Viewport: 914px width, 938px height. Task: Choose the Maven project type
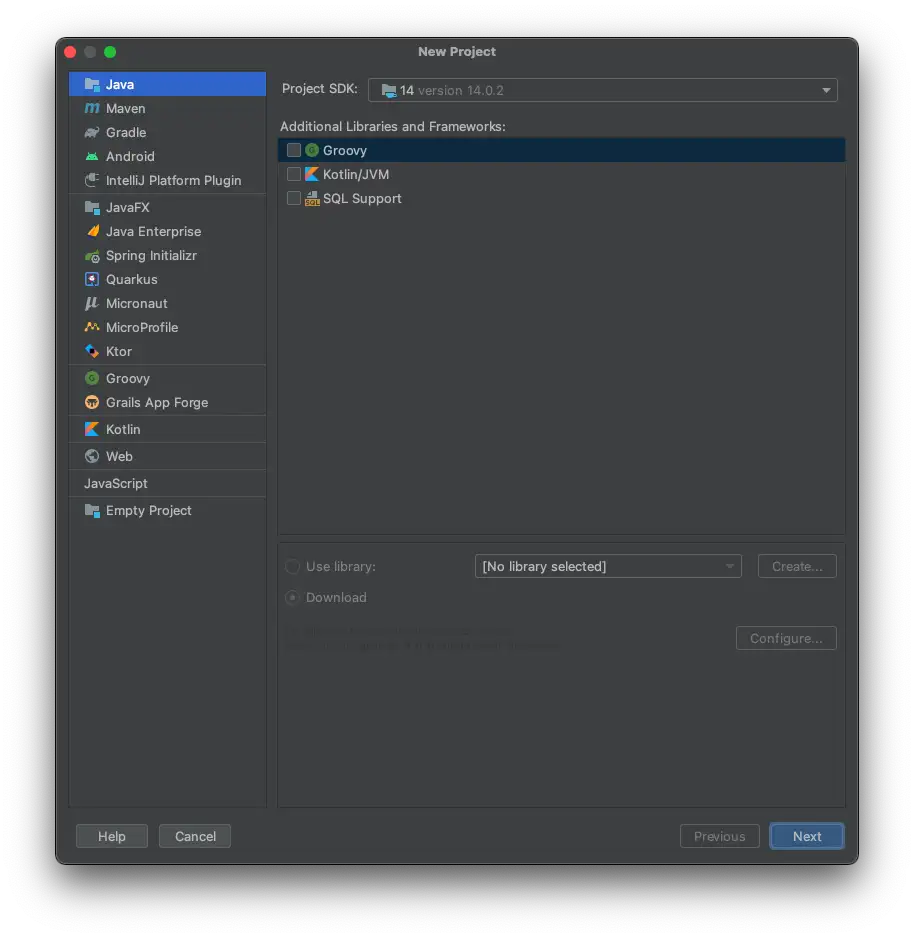tap(167, 108)
